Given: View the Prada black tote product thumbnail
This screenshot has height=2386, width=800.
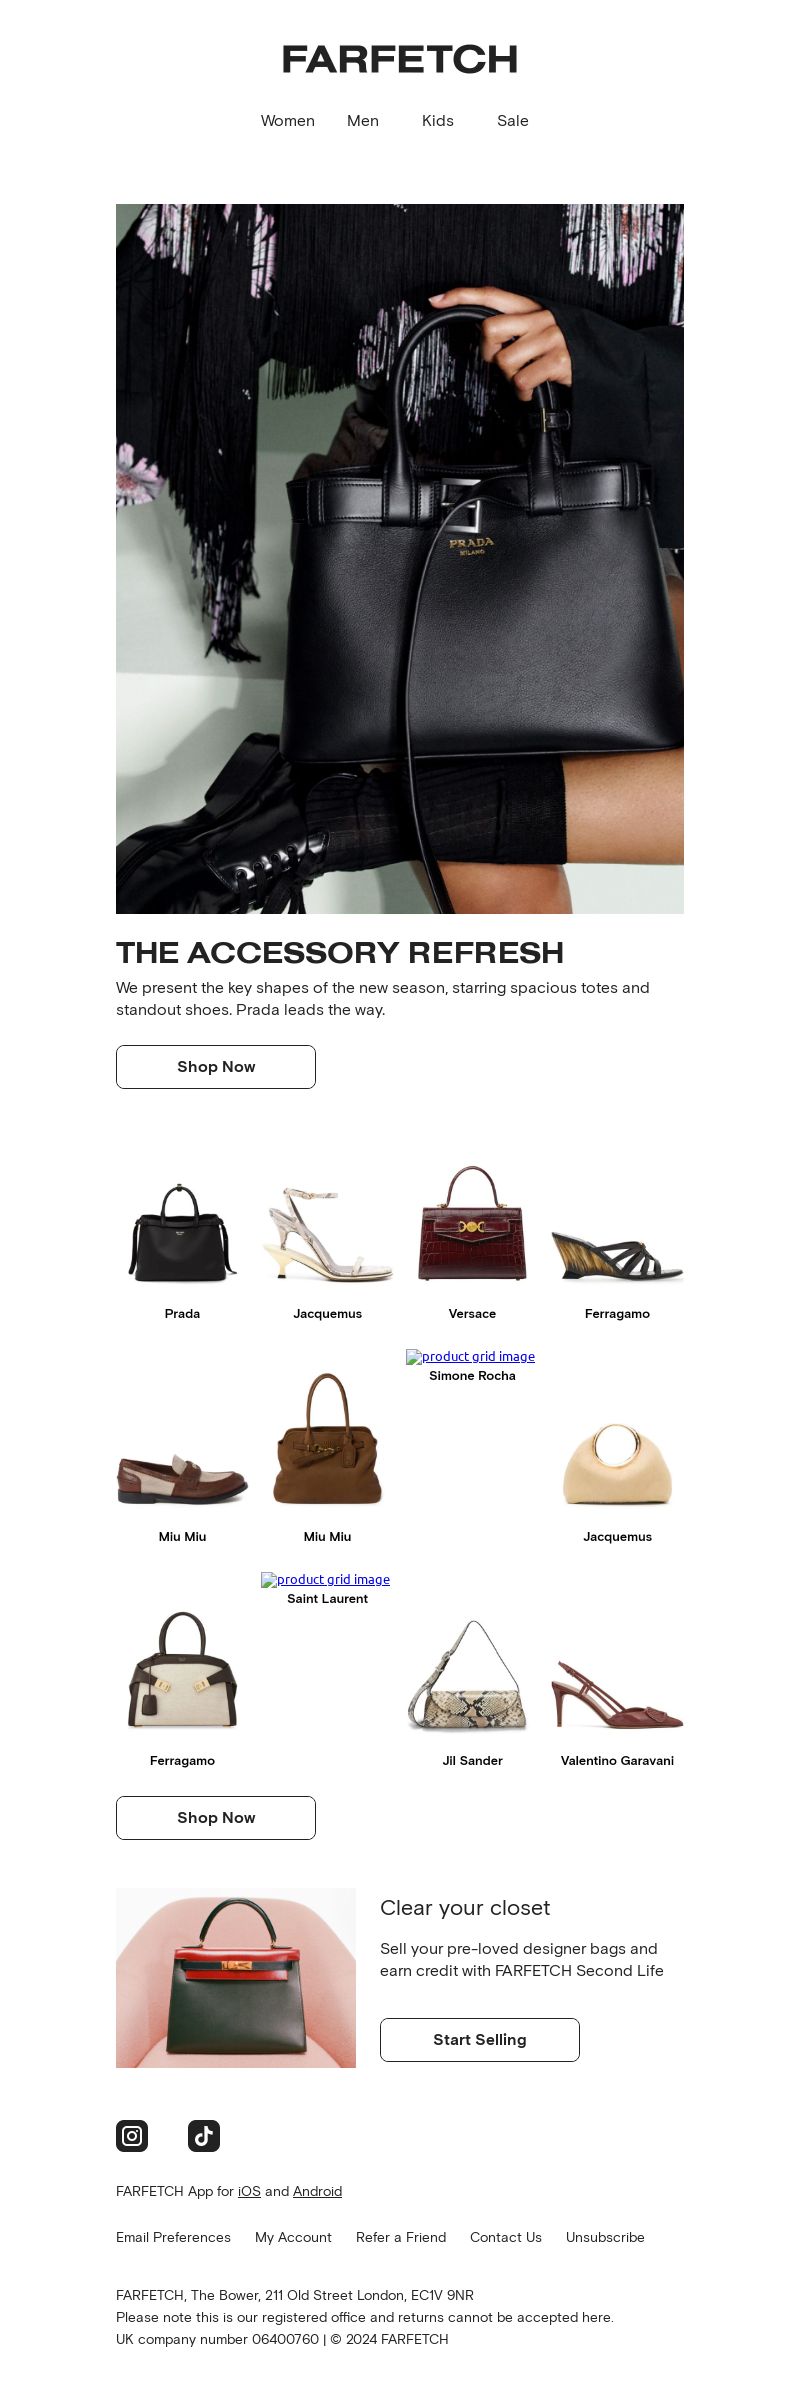Looking at the screenshot, I should tap(182, 1232).
